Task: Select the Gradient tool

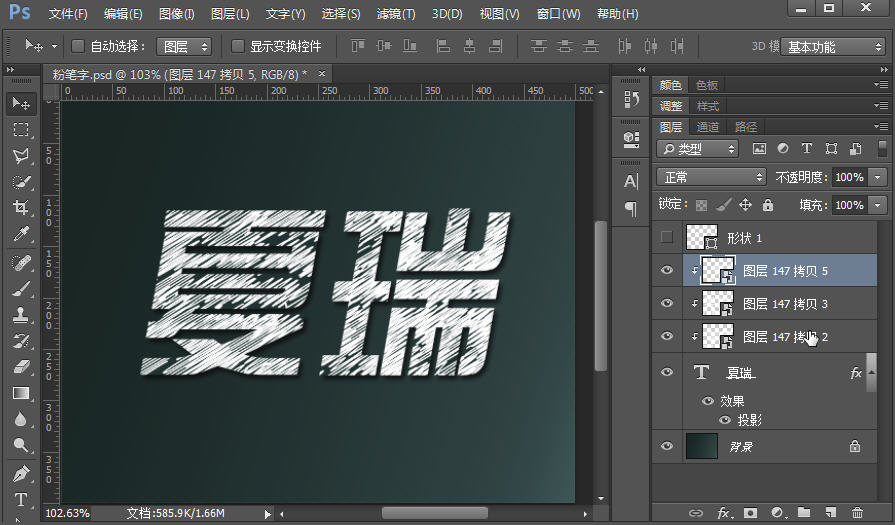Action: coord(21,393)
